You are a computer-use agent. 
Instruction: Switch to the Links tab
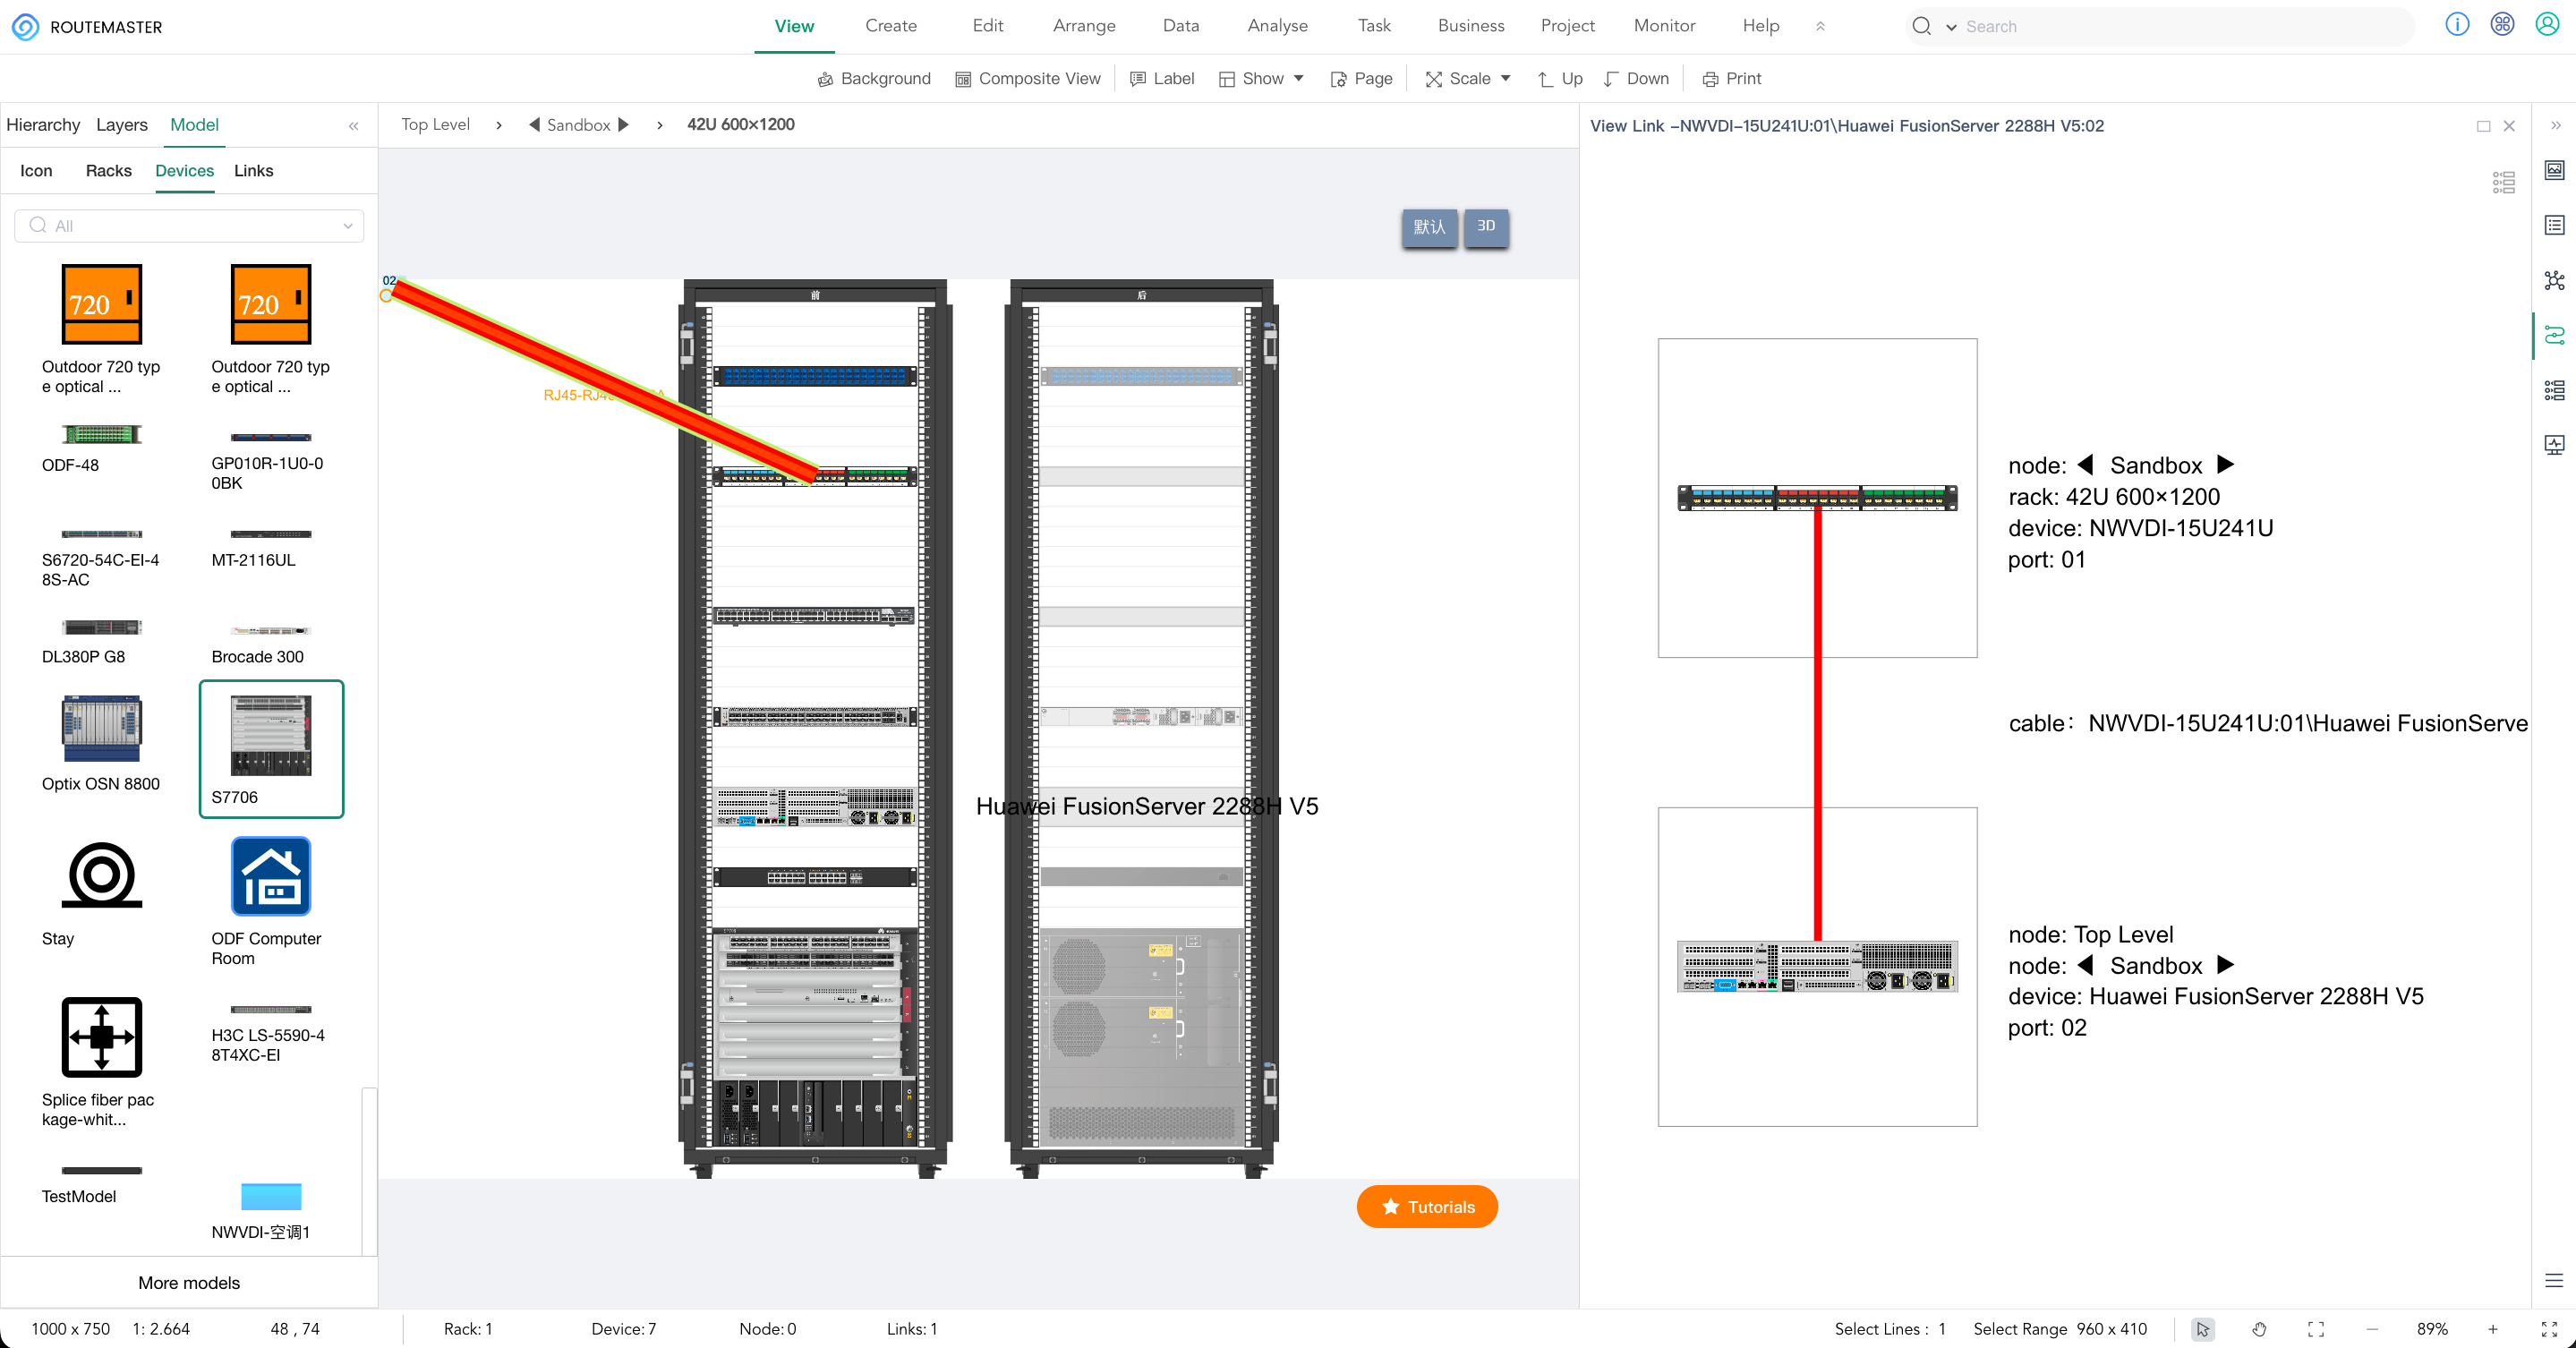254,171
